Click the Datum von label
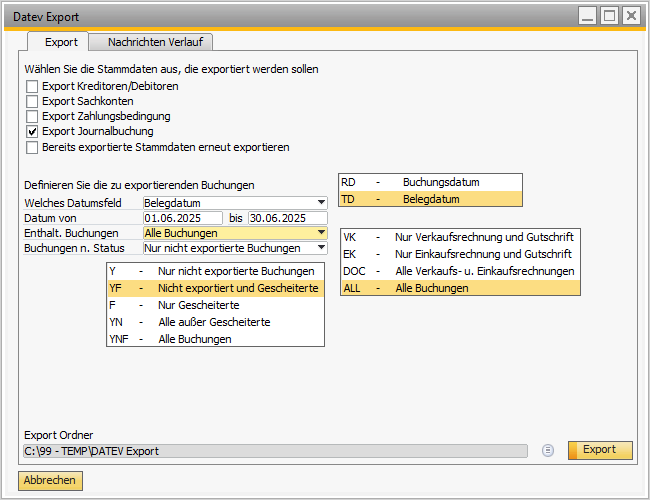The width and height of the screenshot is (650, 500). [x=50, y=218]
